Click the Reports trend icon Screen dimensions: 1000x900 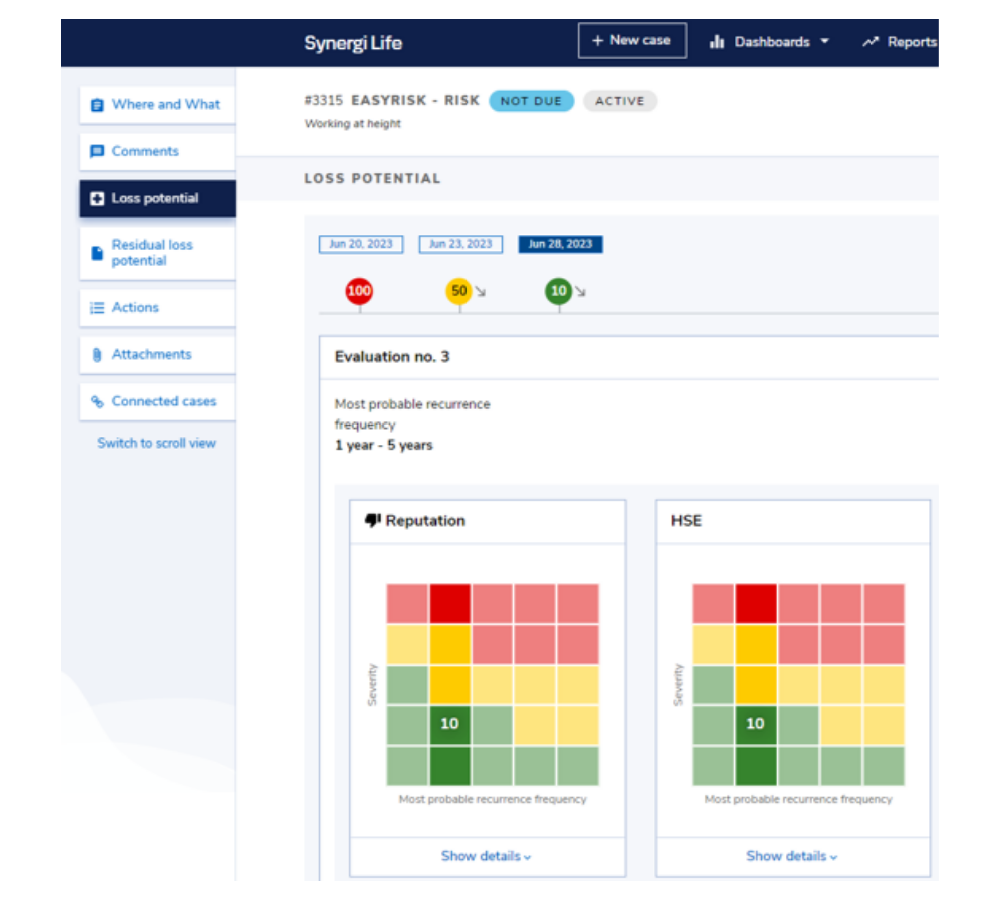pyautogui.click(x=869, y=41)
